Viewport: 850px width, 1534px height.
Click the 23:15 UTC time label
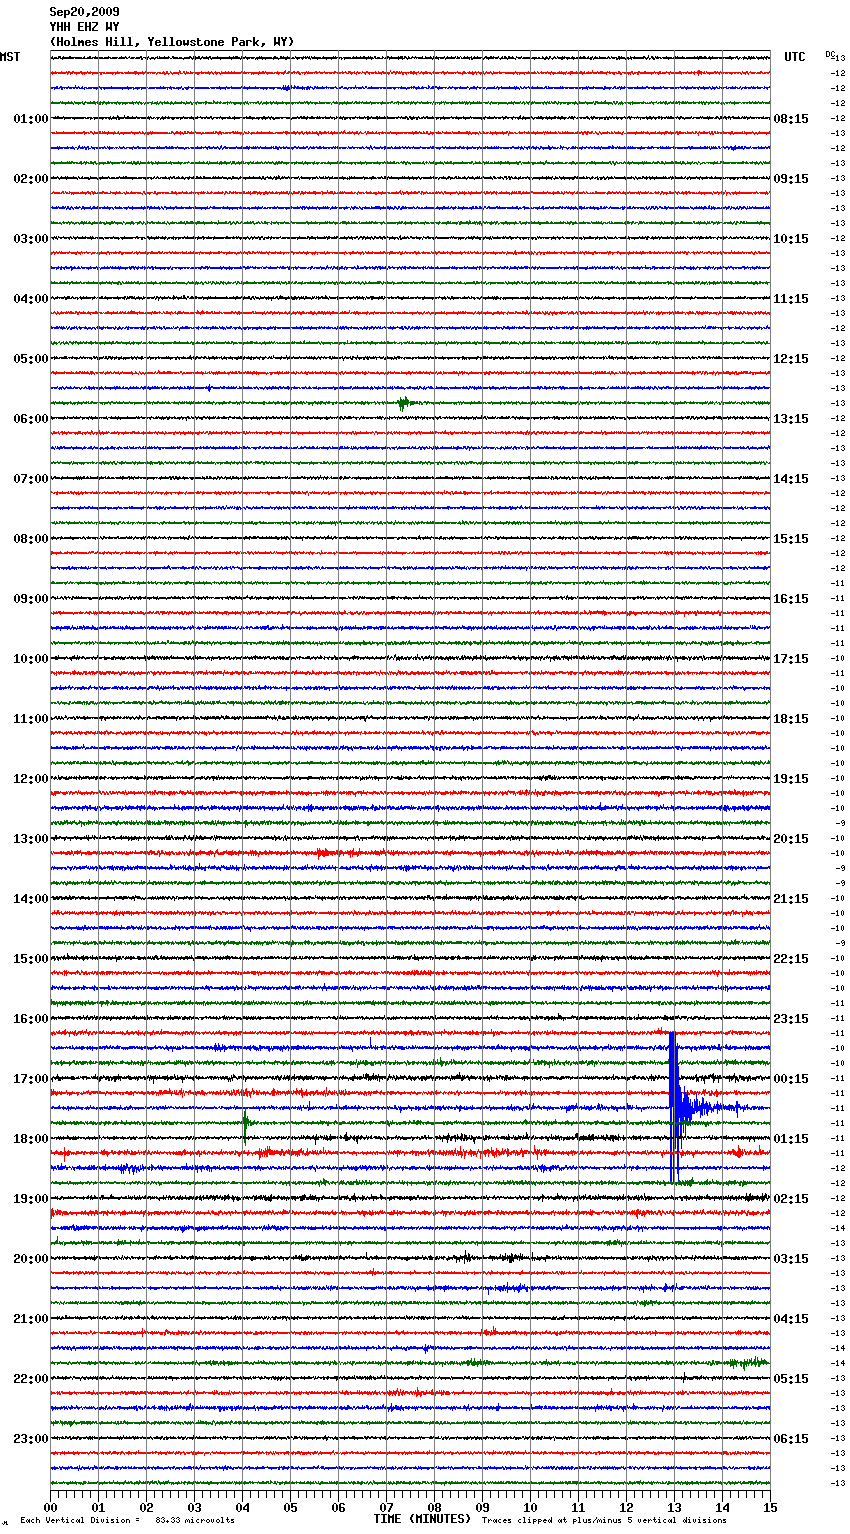791,1019
